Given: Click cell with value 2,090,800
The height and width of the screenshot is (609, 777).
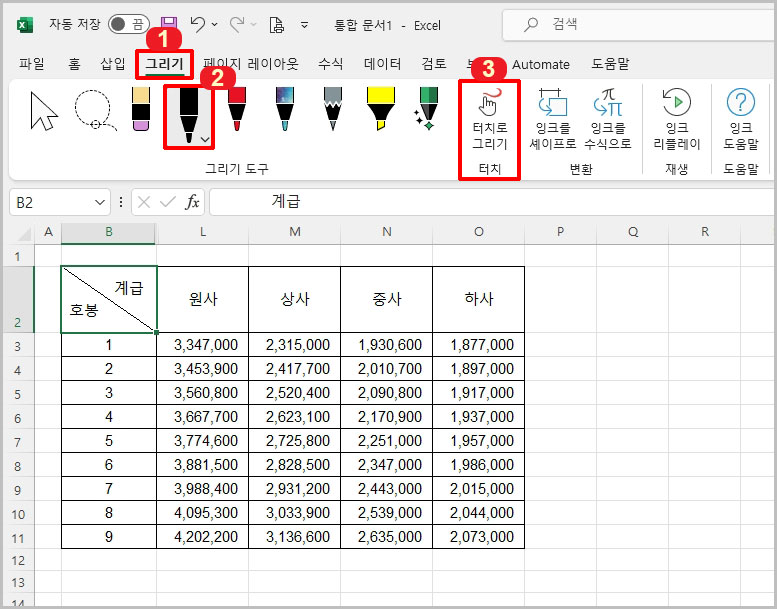Looking at the screenshot, I should tap(387, 393).
